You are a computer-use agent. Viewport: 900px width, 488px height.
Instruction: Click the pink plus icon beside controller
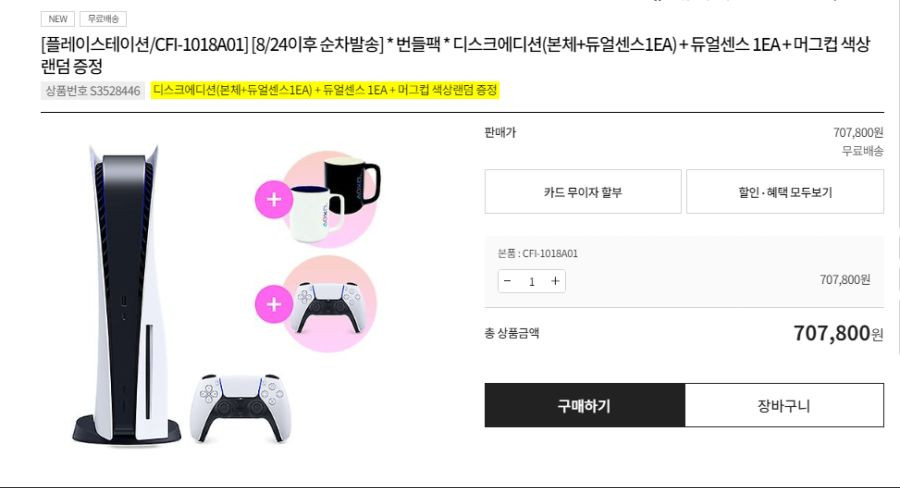pos(274,304)
